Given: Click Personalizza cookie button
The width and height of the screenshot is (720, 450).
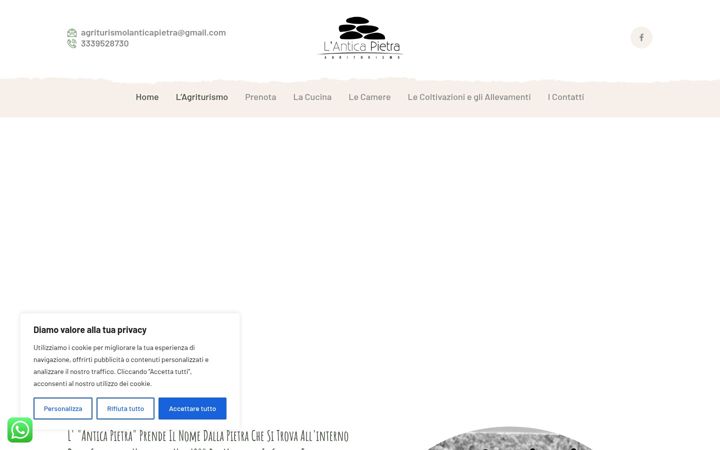Looking at the screenshot, I should click(x=63, y=408).
